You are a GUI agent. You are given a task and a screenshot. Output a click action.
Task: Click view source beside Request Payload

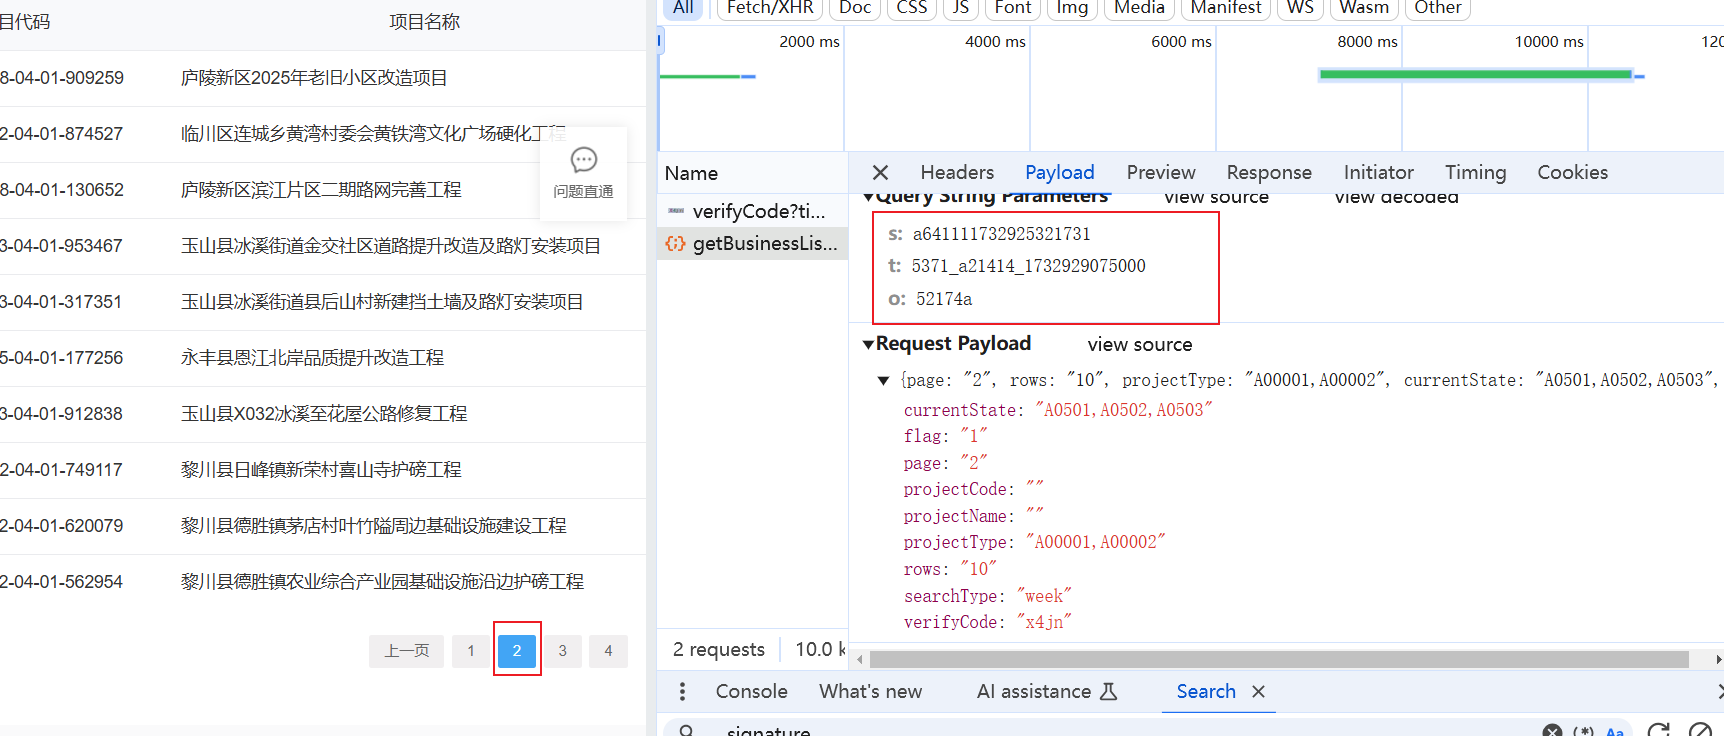point(1139,345)
